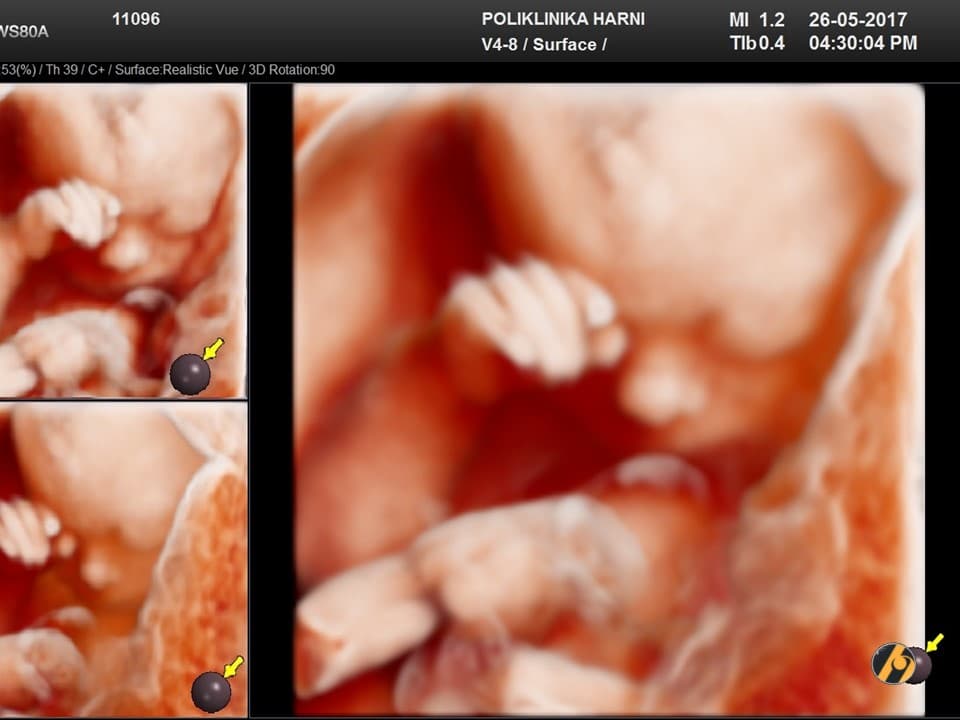This screenshot has height=720, width=960.
Task: Click the 'MI 1.2' value
Action: pos(757,20)
